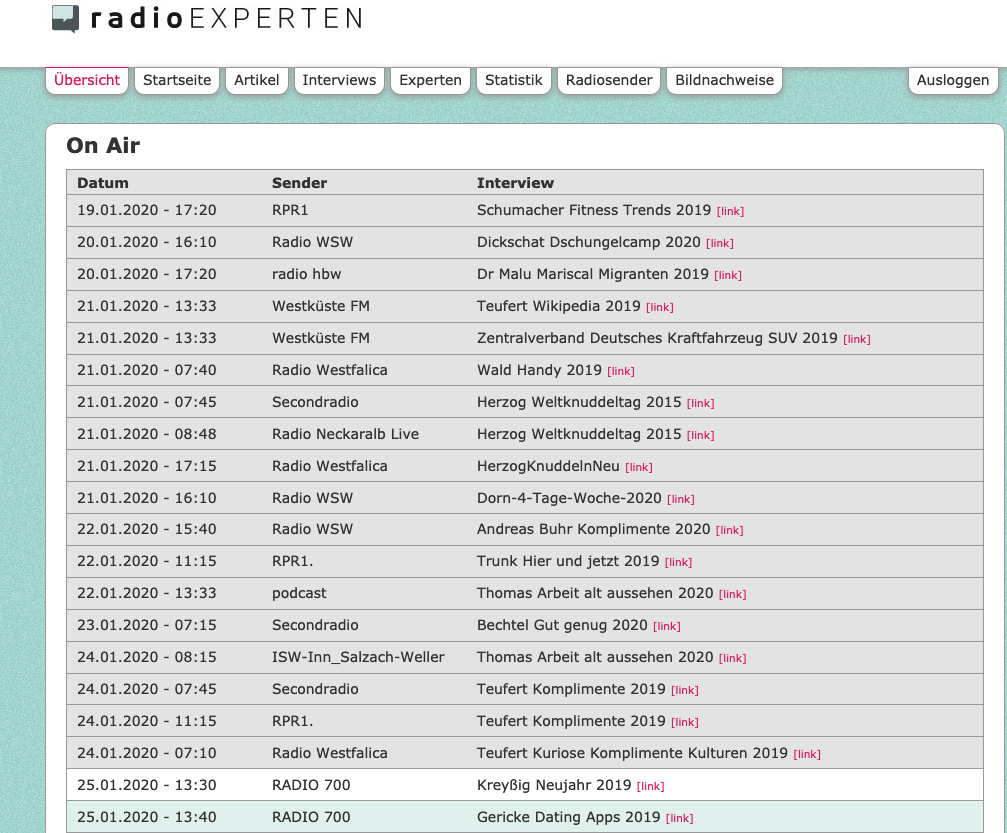Screen dimensions: 1007x833
Task: Open link for HerzogKnuddelnNeu
Action: tap(638, 468)
